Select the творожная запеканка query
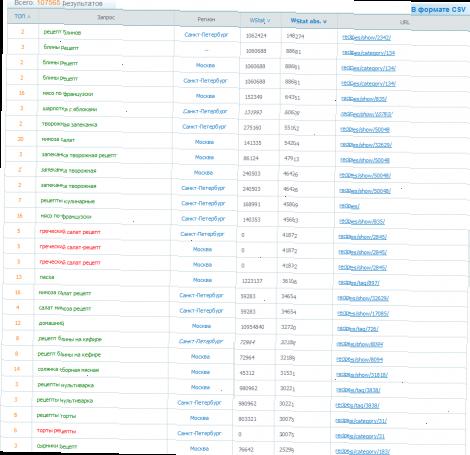470x455 pixels. click(x=69, y=124)
